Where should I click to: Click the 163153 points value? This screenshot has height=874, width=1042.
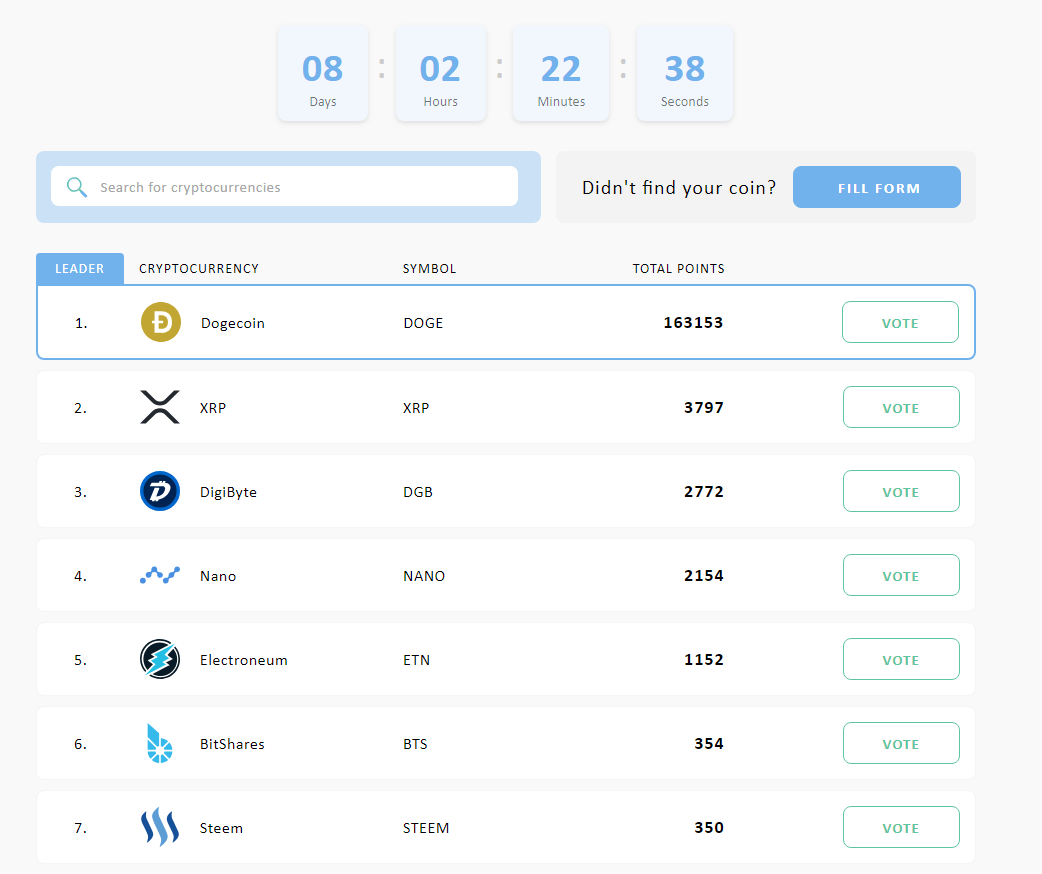pos(693,322)
